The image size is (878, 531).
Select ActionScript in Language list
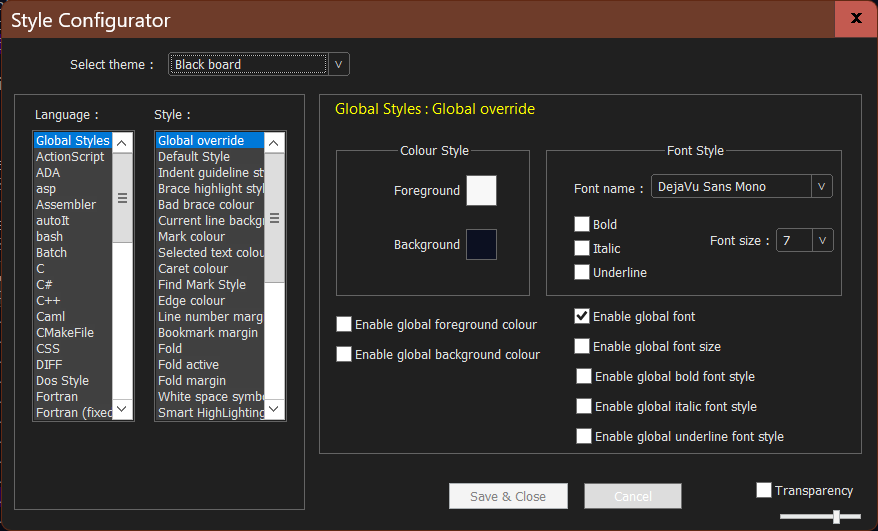click(73, 157)
